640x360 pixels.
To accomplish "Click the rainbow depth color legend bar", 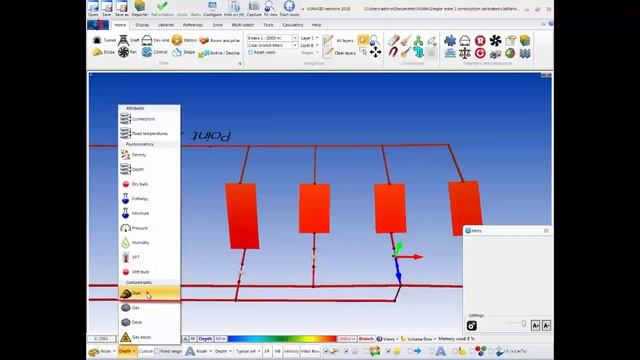I will (x=282, y=339).
